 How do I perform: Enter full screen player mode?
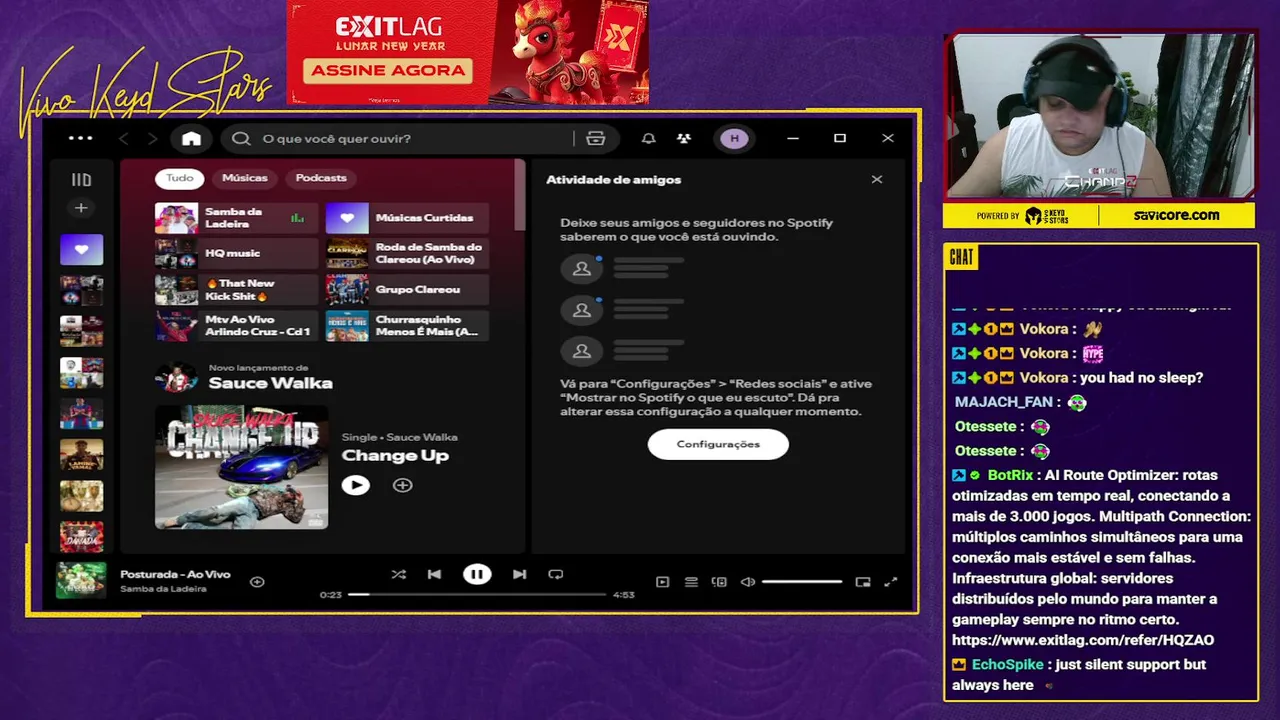click(x=891, y=581)
